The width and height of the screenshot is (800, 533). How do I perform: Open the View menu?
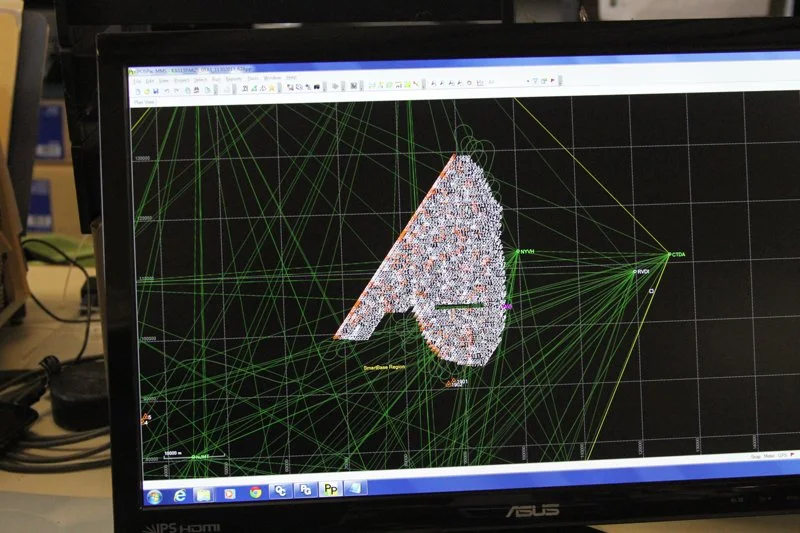[x=163, y=81]
